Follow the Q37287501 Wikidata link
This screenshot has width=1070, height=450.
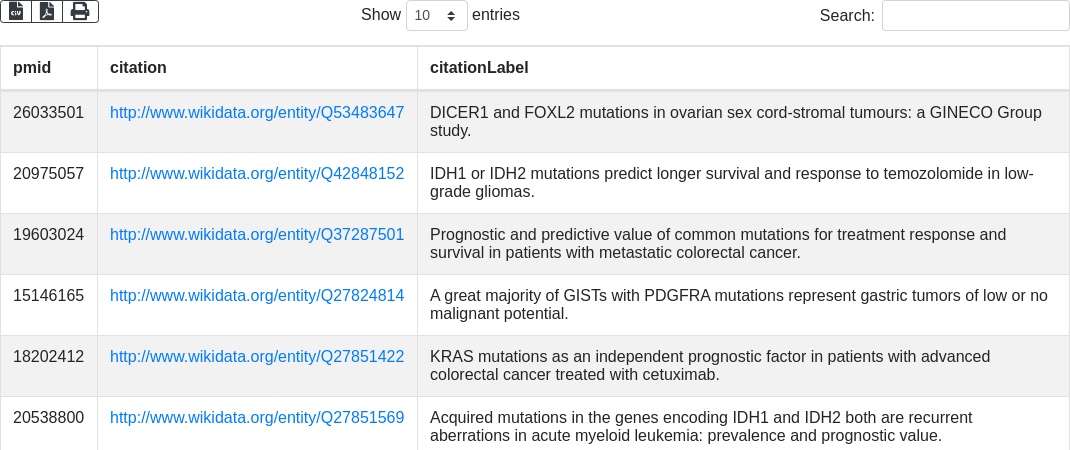point(257,235)
